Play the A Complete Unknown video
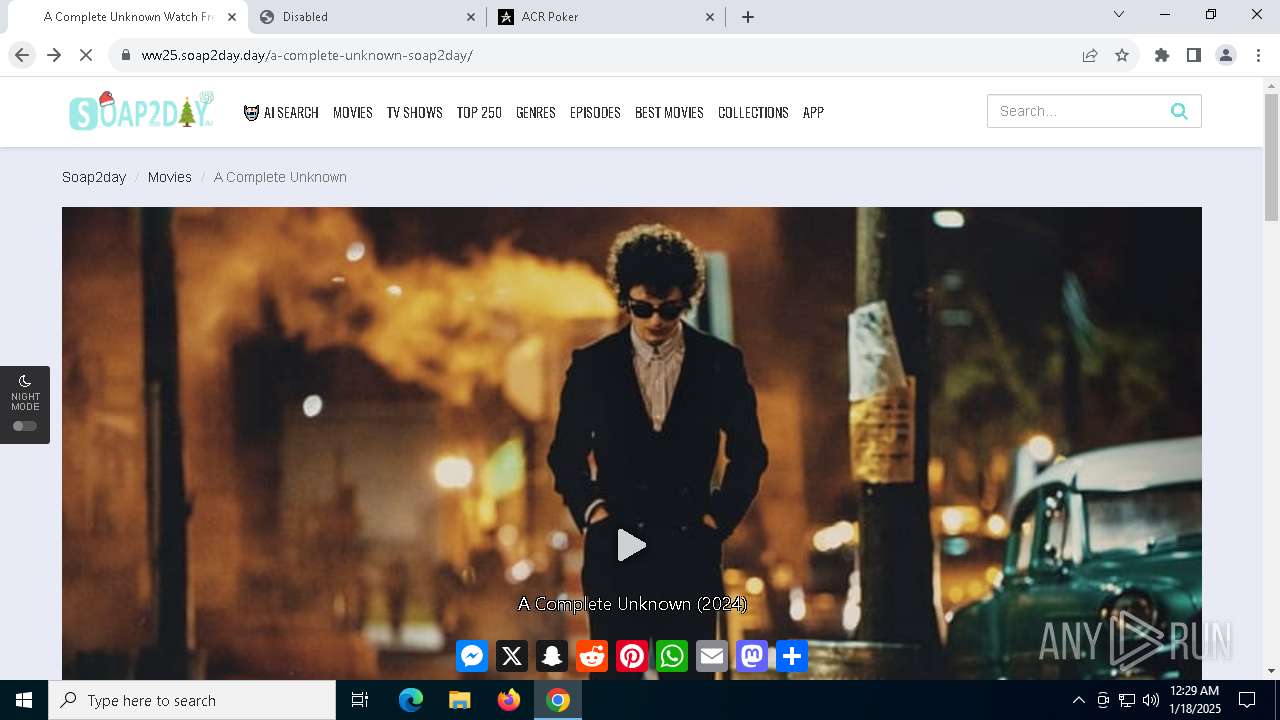The image size is (1280, 720). click(x=631, y=545)
